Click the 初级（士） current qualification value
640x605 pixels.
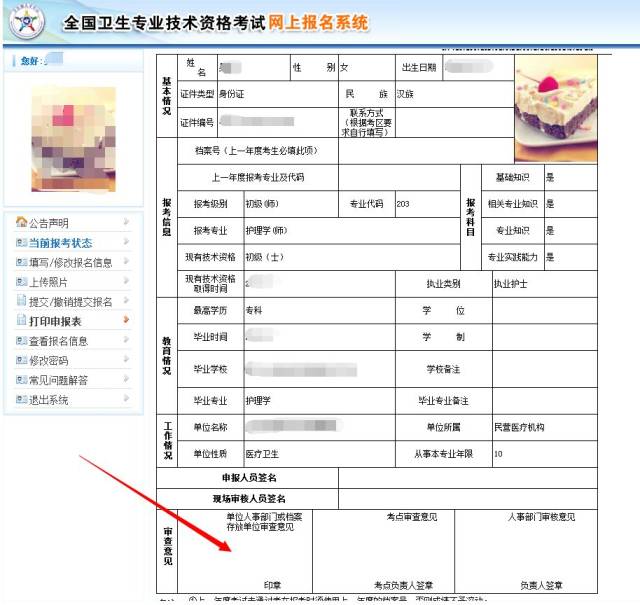(264, 257)
